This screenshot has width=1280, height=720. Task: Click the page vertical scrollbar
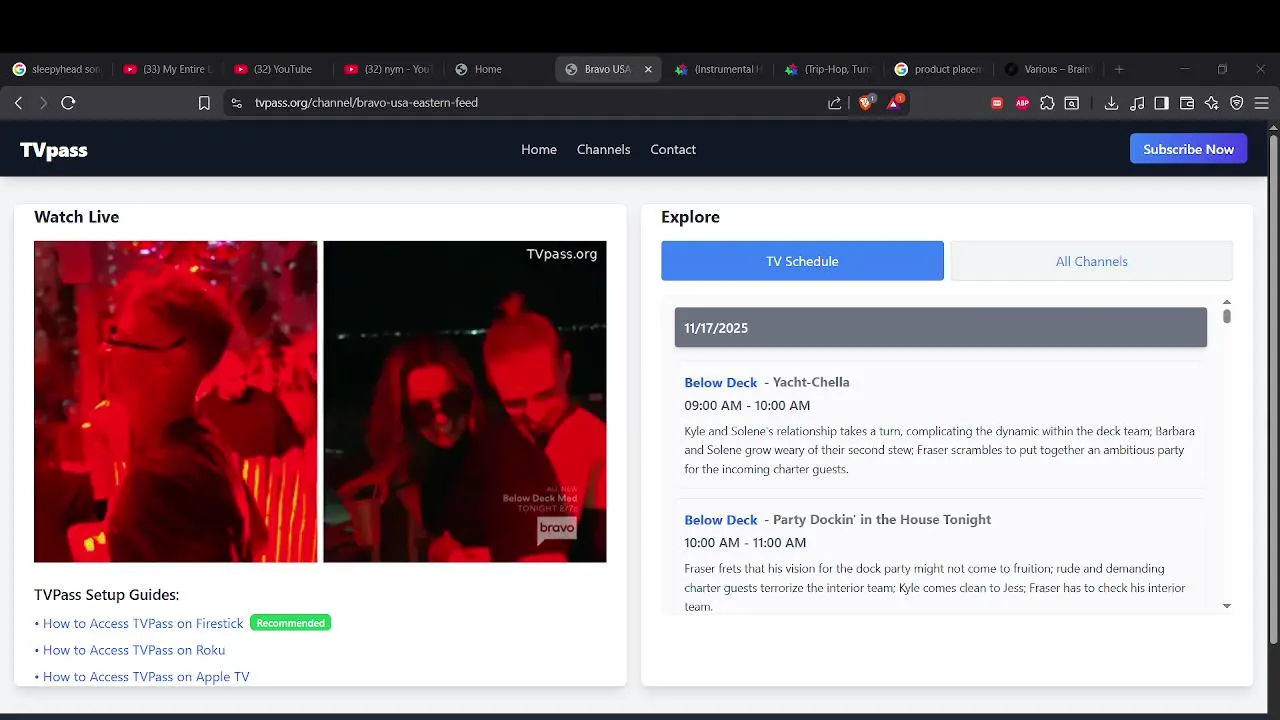tap(1273, 390)
